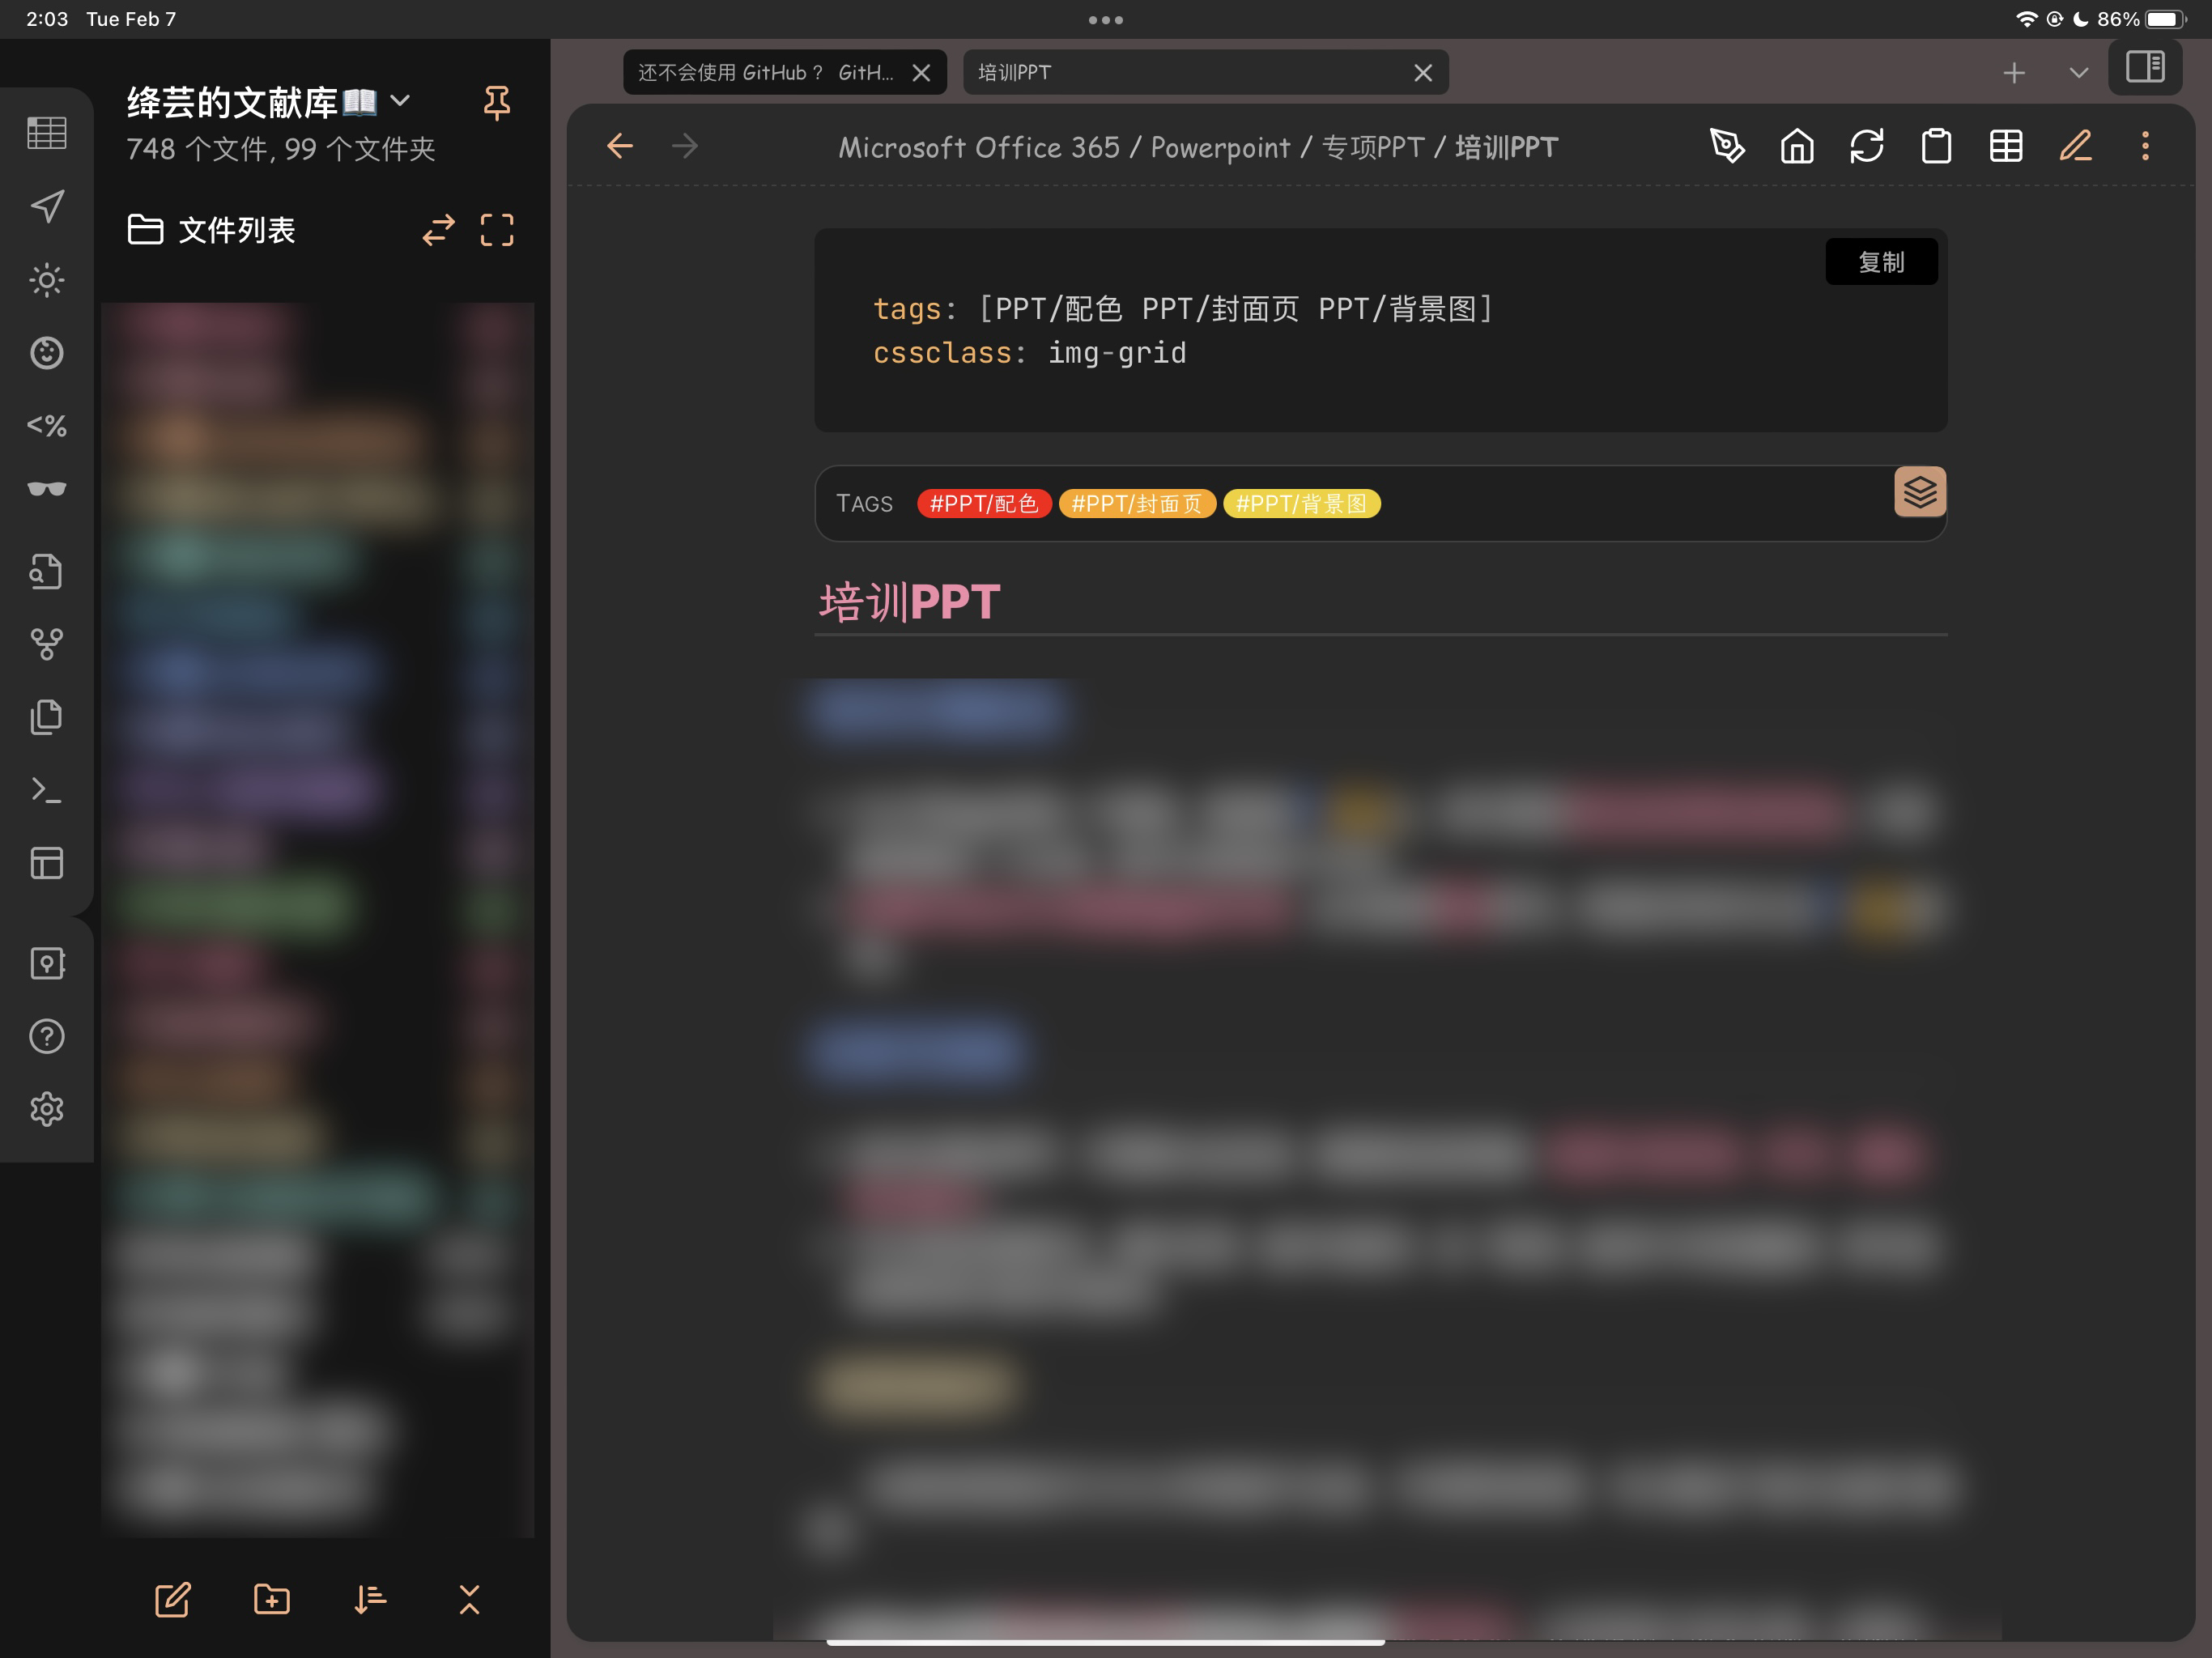The height and width of the screenshot is (1658, 2212).
Task: Toggle edit mode with orange pencil icon
Action: pyautogui.click(x=2076, y=147)
